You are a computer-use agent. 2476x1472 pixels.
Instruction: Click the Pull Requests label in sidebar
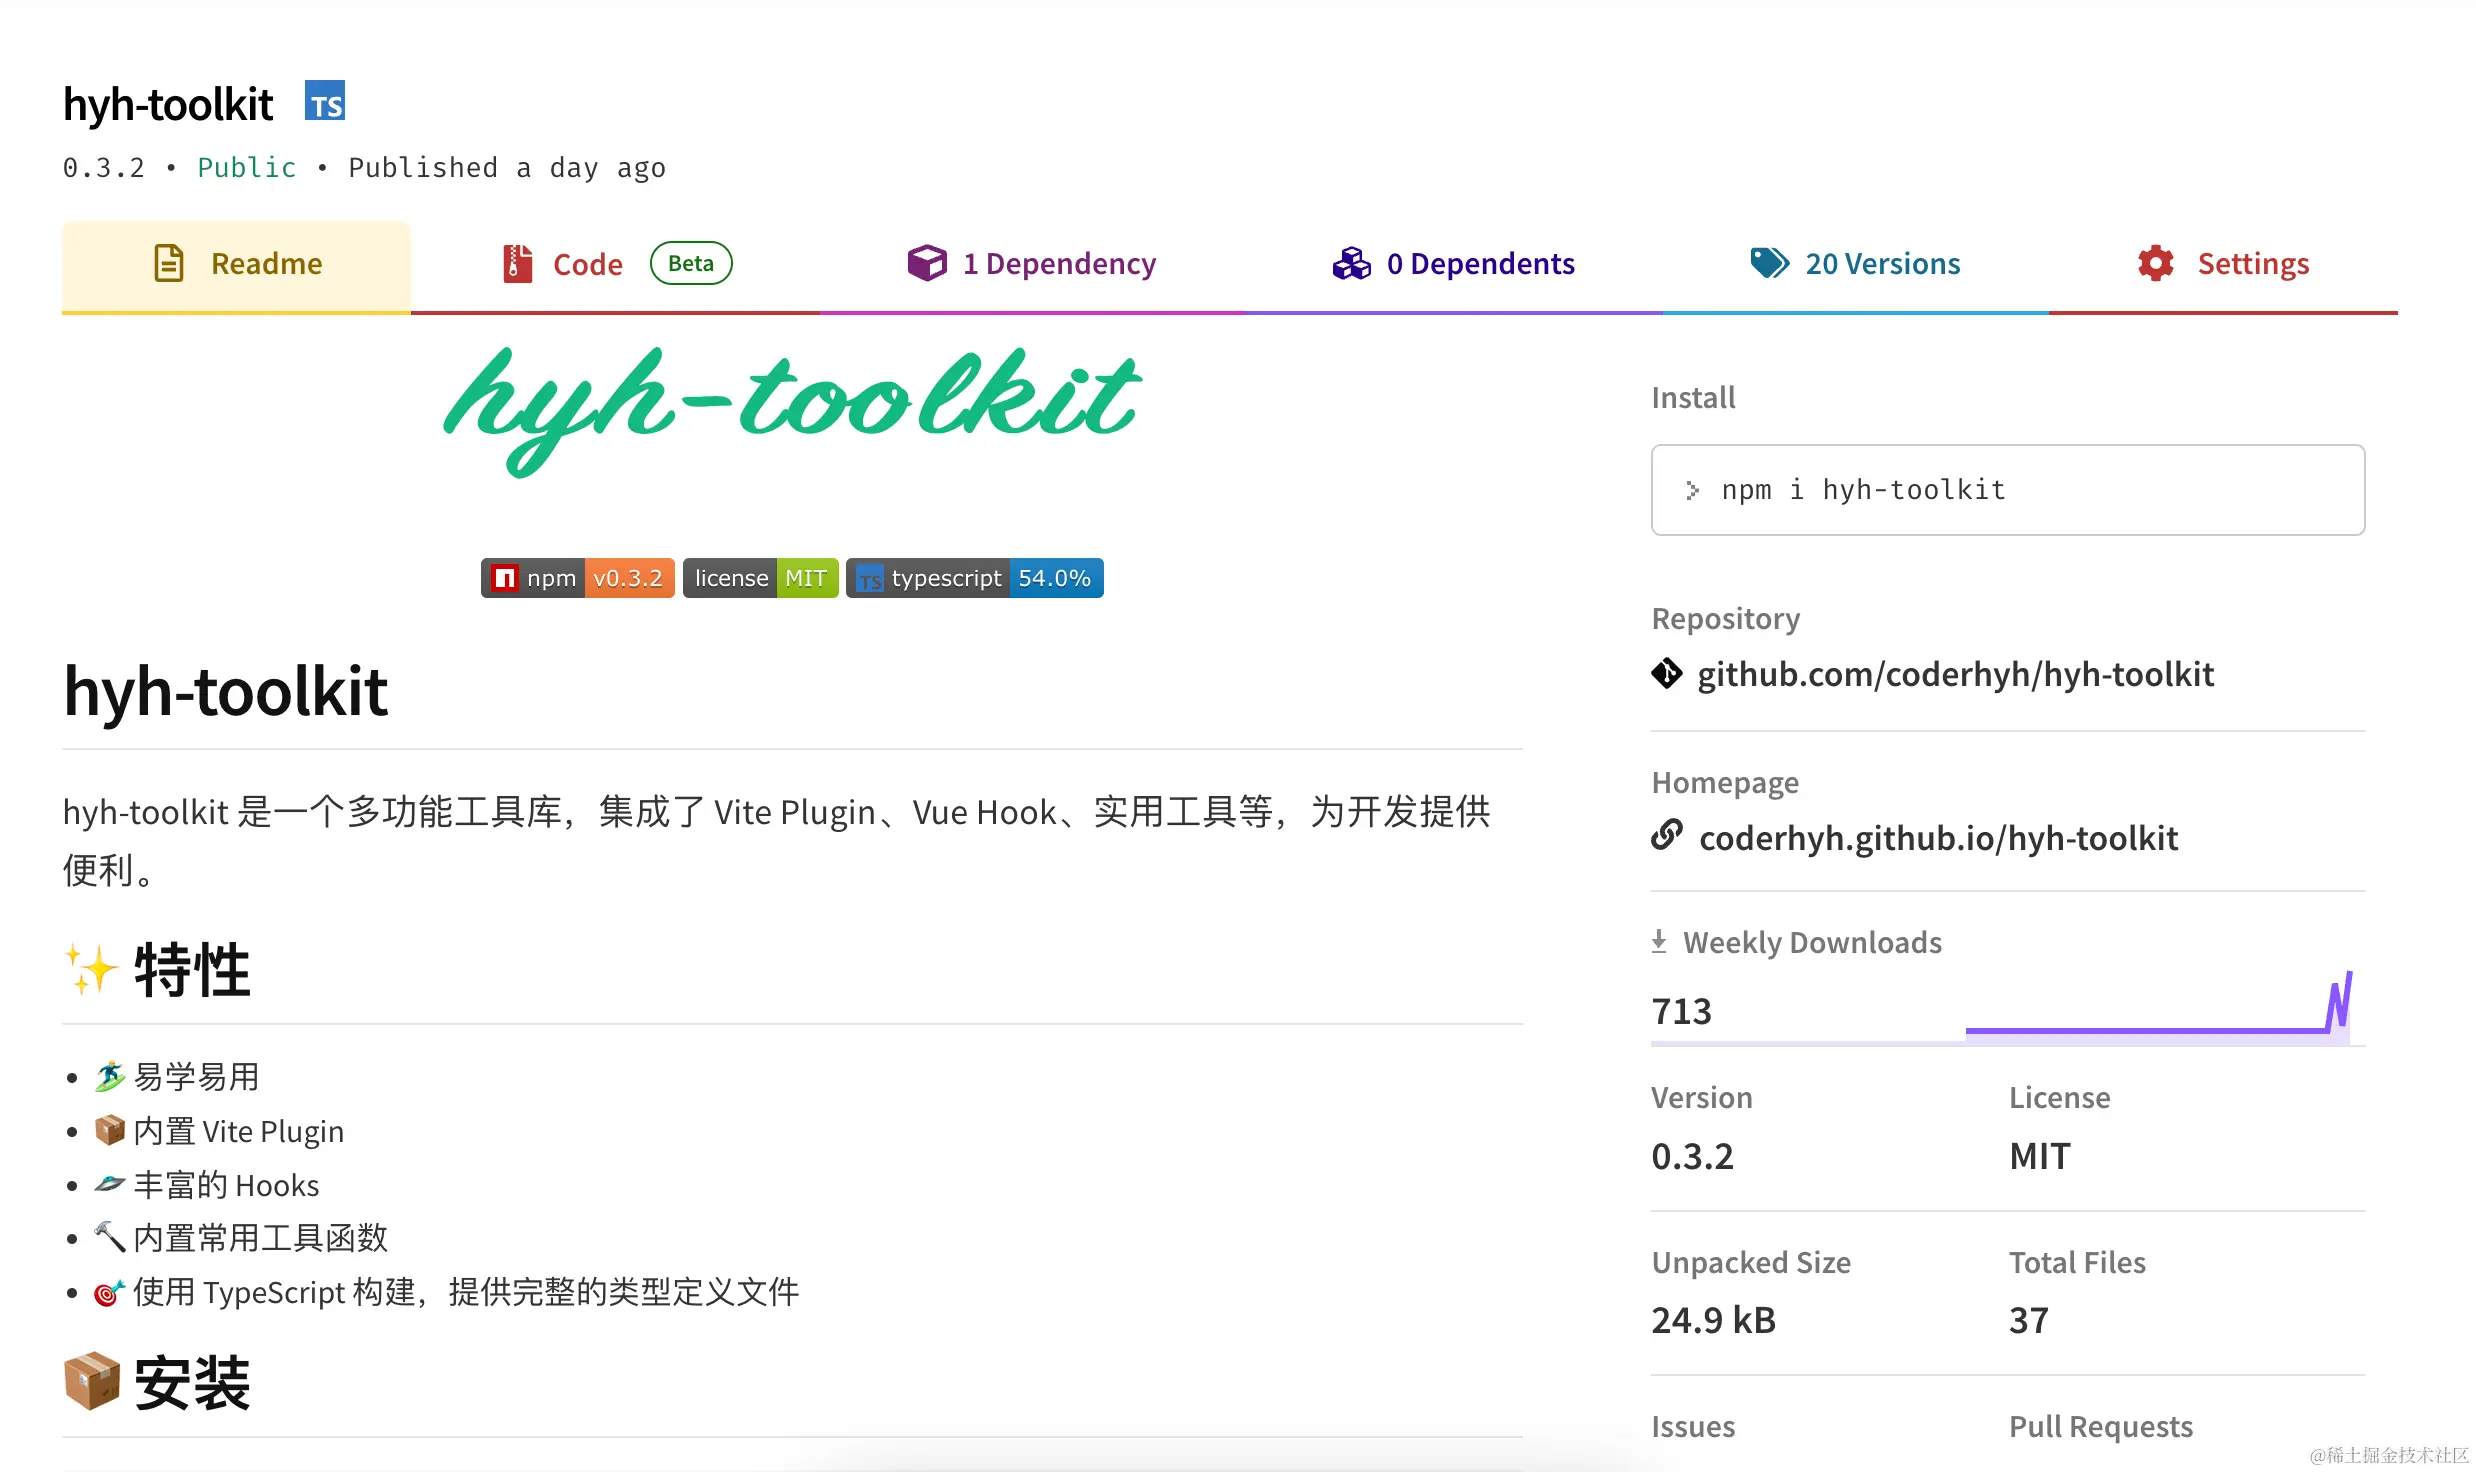[x=2101, y=1426]
